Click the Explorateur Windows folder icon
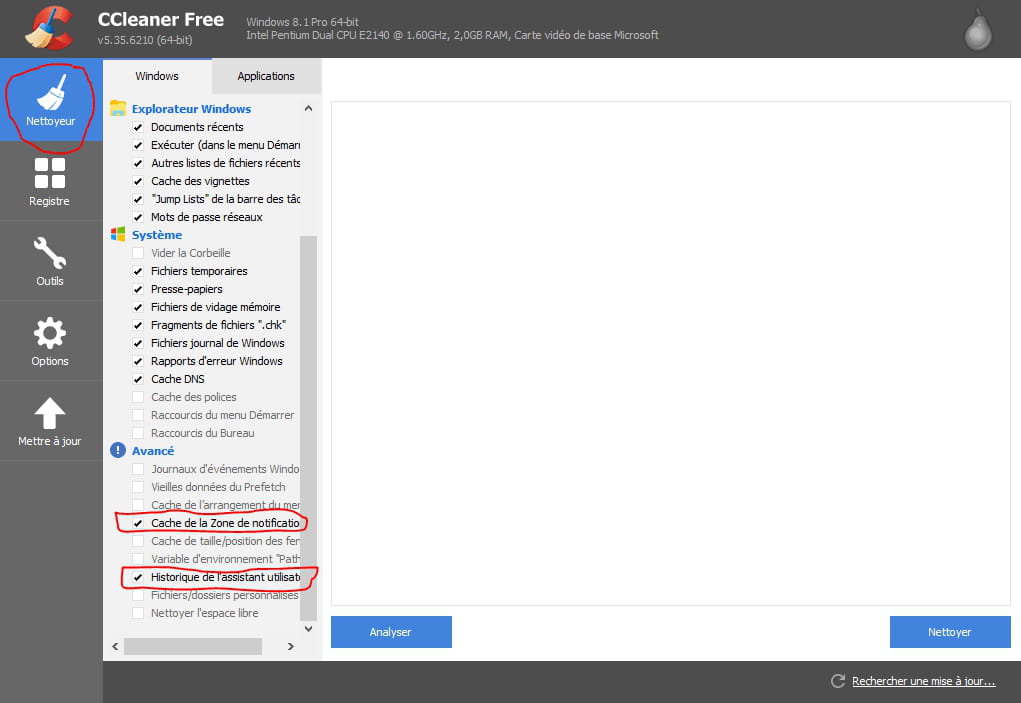The image size is (1021, 703). [118, 108]
